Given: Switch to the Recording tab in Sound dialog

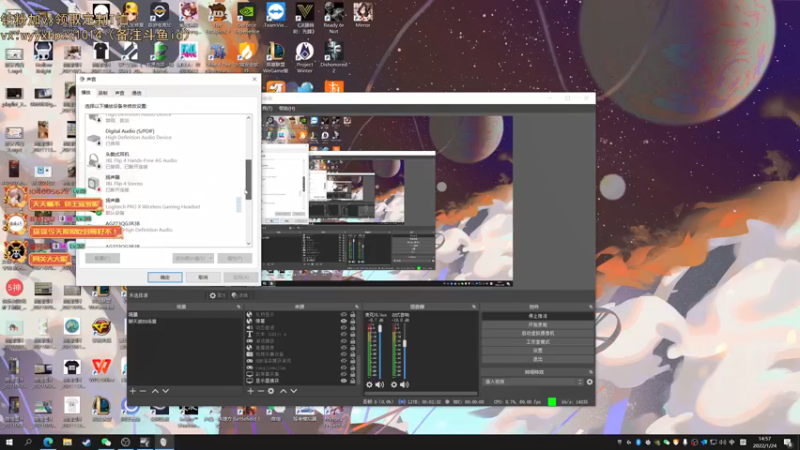Looking at the screenshot, I should click(103, 93).
